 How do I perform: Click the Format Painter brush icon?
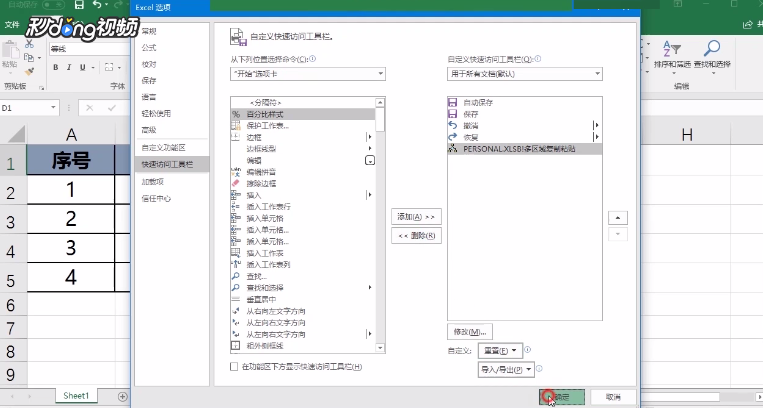29,72
